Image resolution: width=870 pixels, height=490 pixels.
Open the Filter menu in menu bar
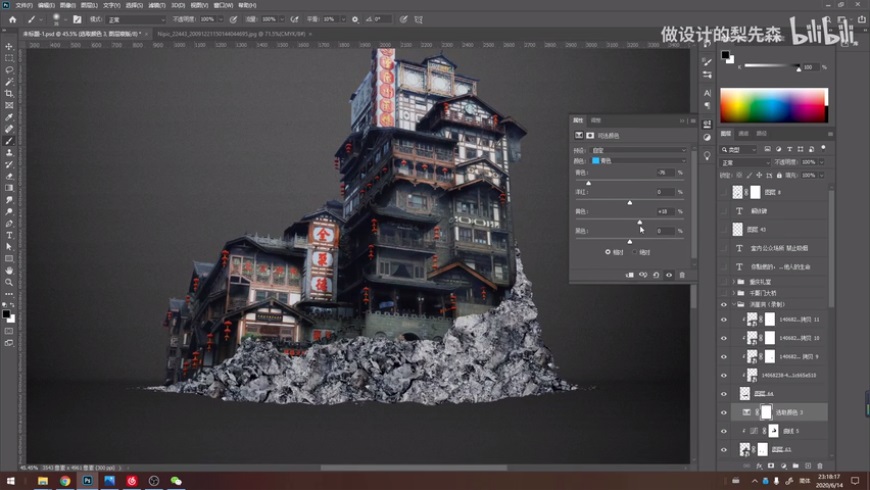click(155, 5)
